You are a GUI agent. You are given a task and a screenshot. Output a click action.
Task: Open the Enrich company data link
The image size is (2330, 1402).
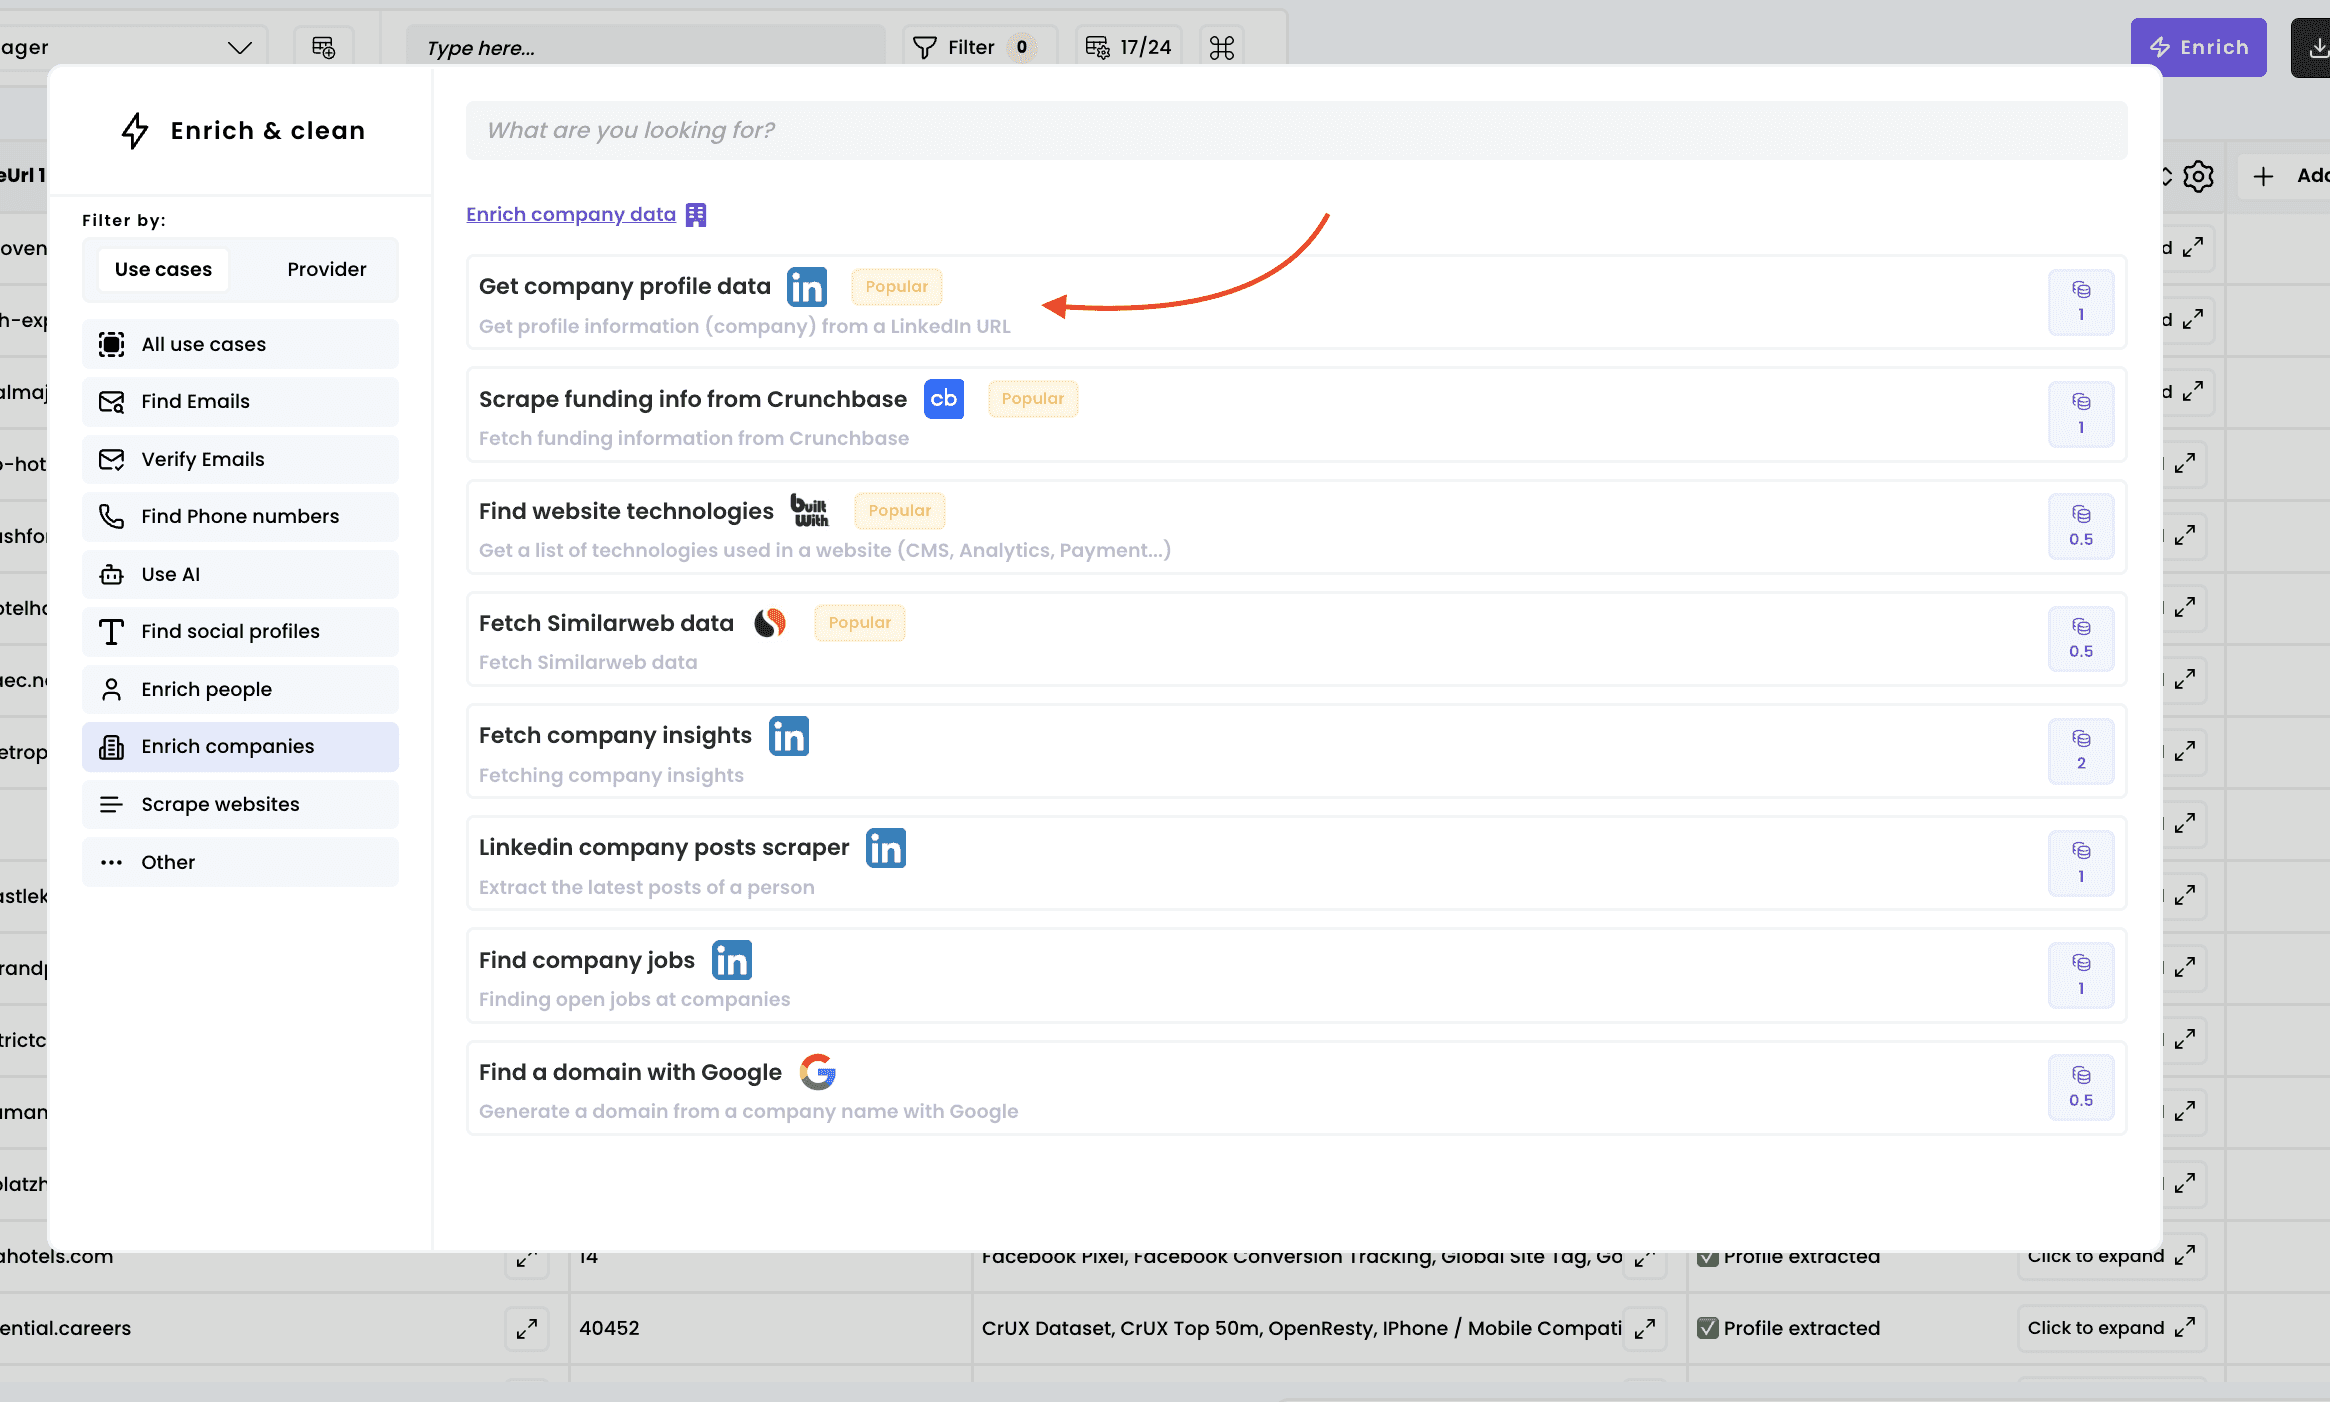[571, 215]
